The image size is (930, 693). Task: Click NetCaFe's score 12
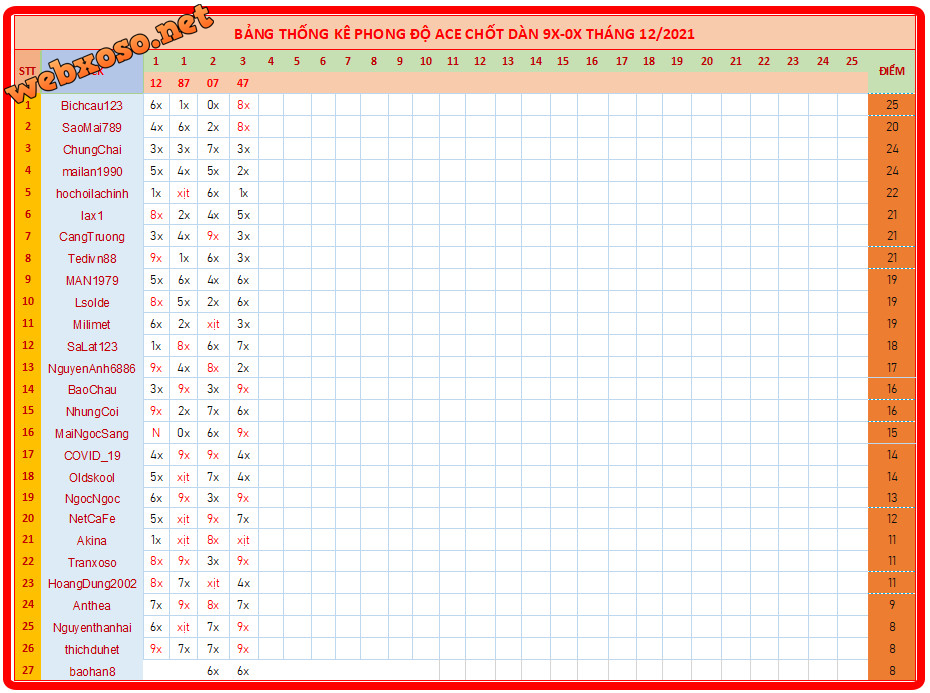pos(891,519)
